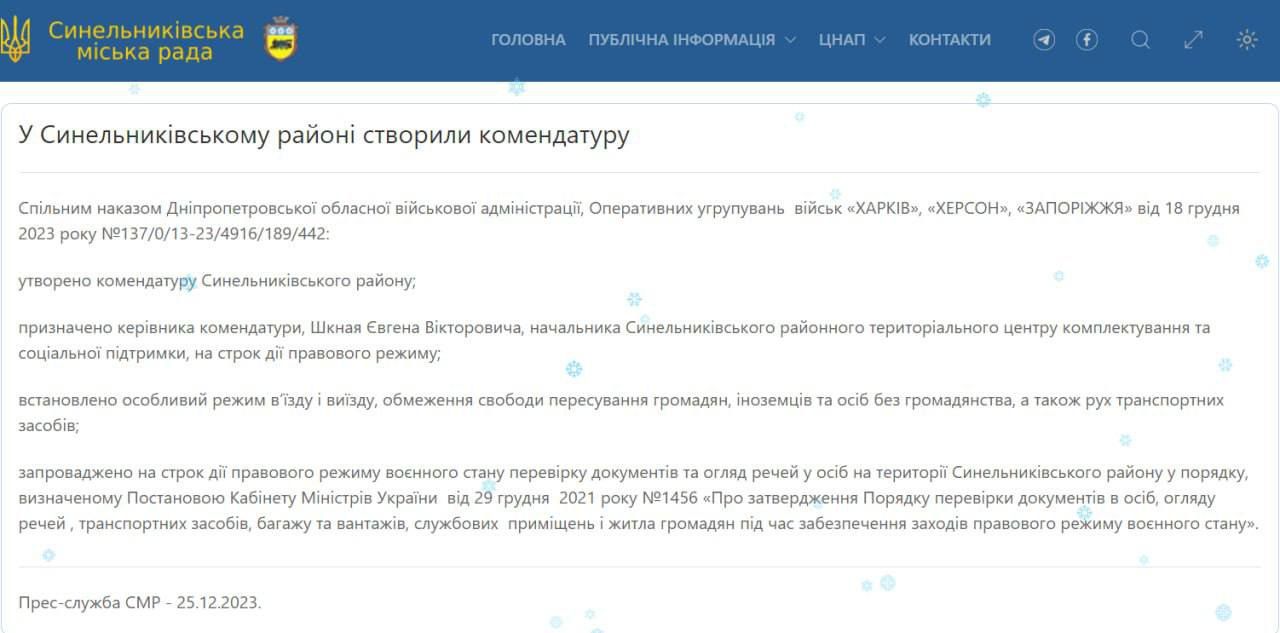Open the Facebook page icon
The height and width of the screenshot is (633, 1280).
1087,40
